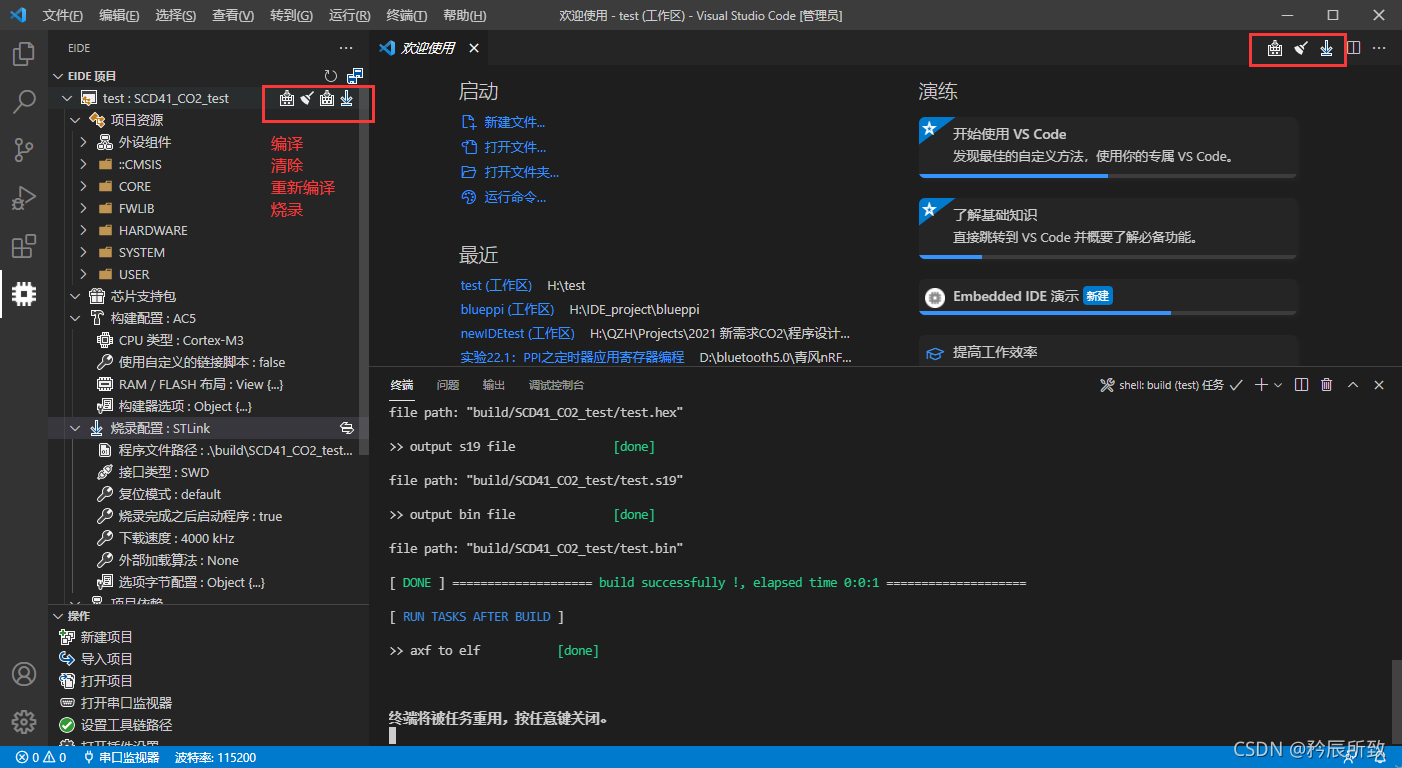Open recent workspace blueppi (工作区)

click(x=507, y=310)
